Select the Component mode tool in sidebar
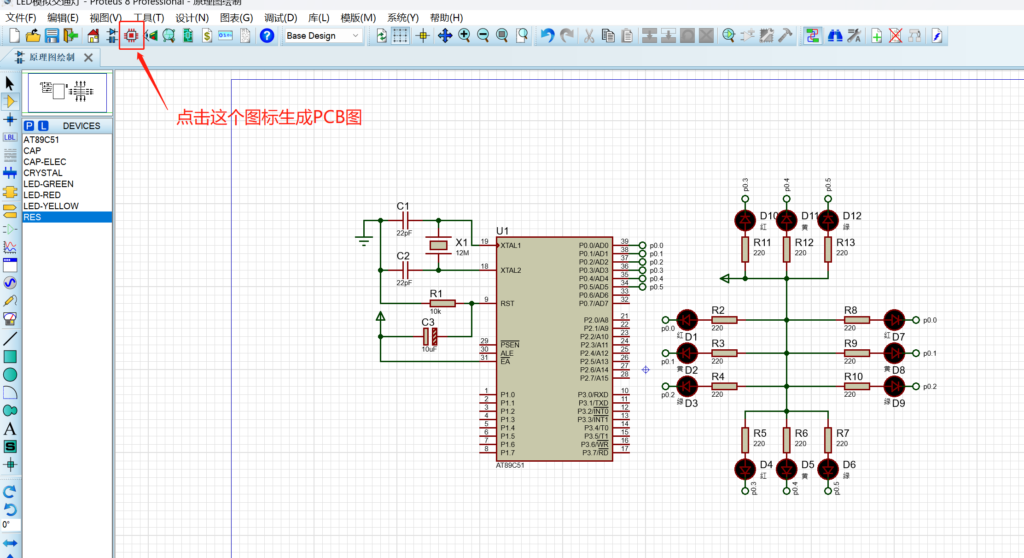The image size is (1024, 558). 10,101
